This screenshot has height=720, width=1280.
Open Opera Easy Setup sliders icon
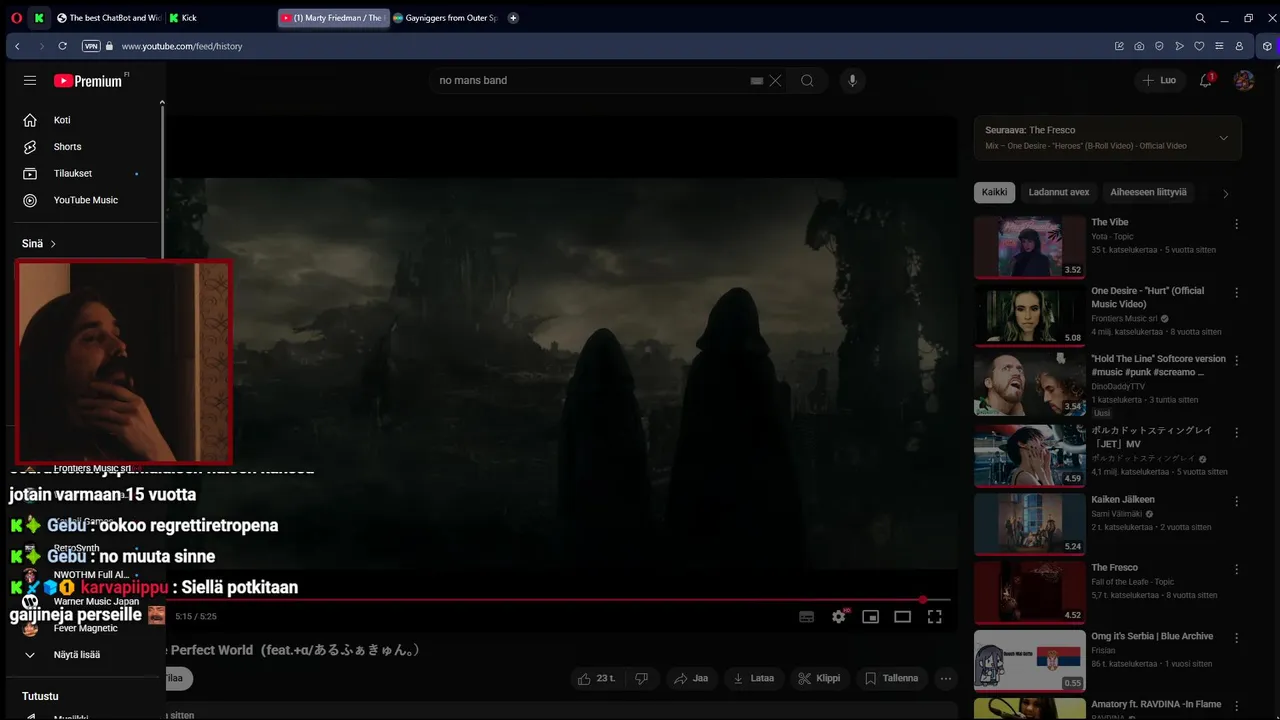pyautogui.click(x=1219, y=46)
